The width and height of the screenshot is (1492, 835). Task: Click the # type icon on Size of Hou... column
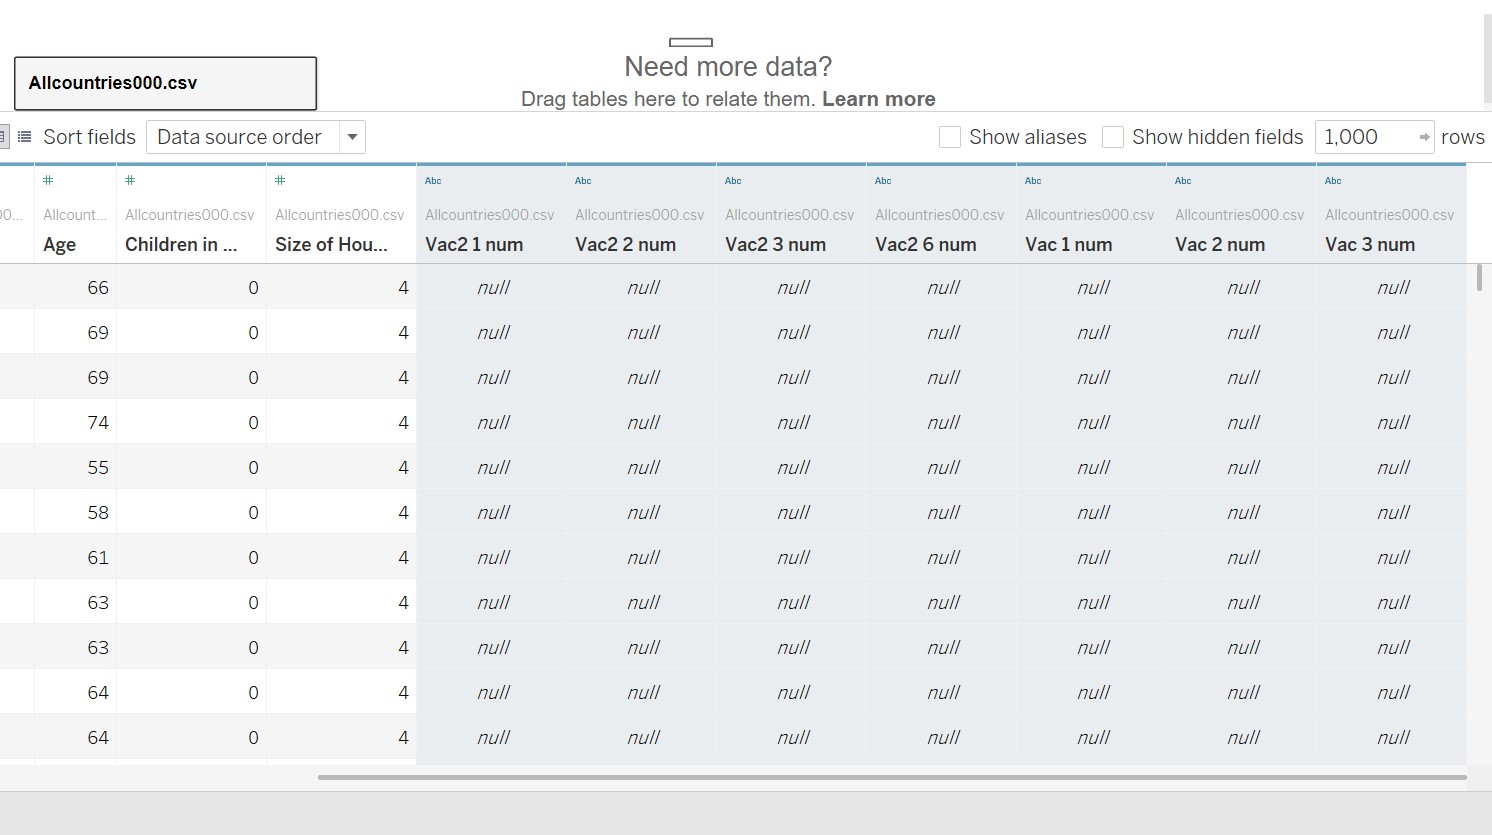point(280,181)
